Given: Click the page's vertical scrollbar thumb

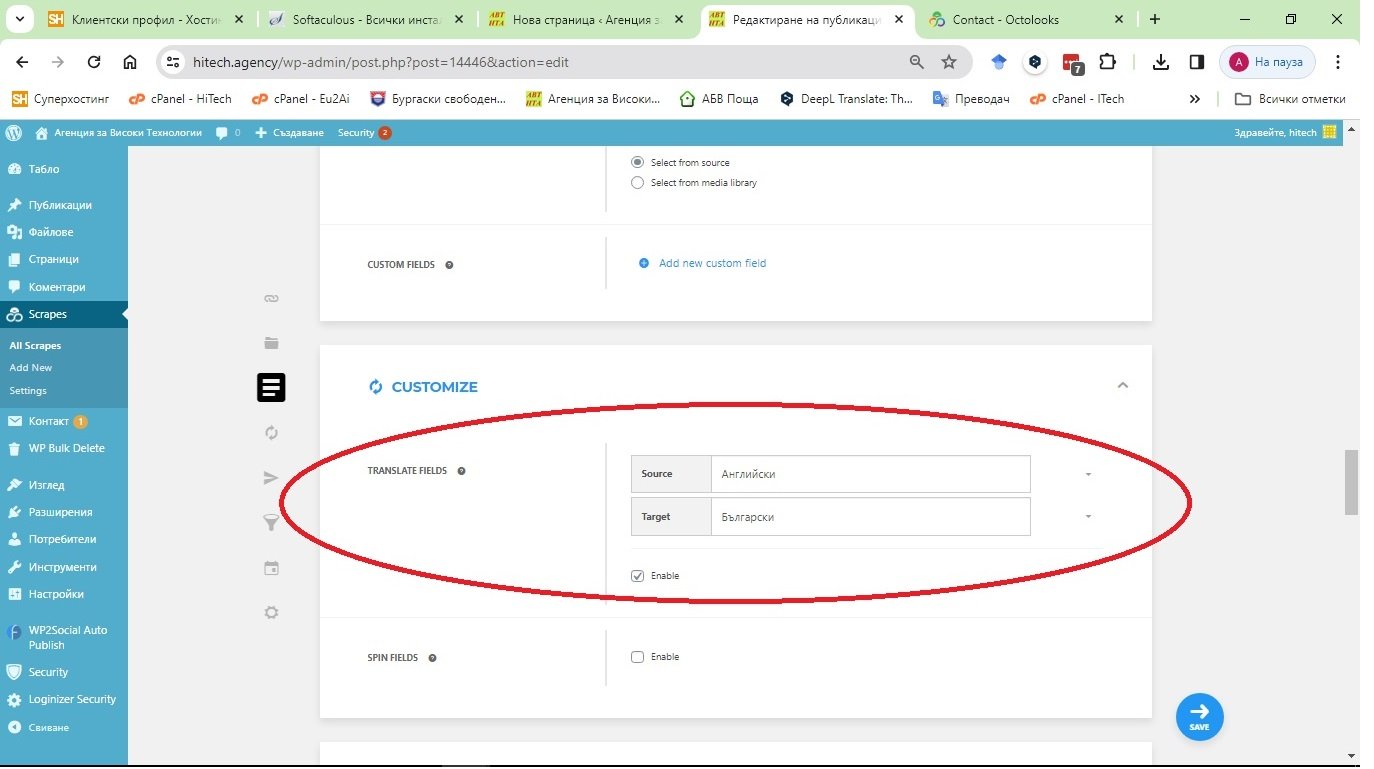Looking at the screenshot, I should (x=1352, y=482).
